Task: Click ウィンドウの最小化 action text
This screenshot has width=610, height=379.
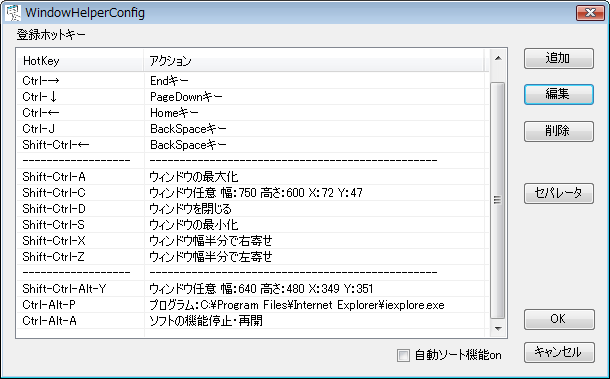Action: 194,225
